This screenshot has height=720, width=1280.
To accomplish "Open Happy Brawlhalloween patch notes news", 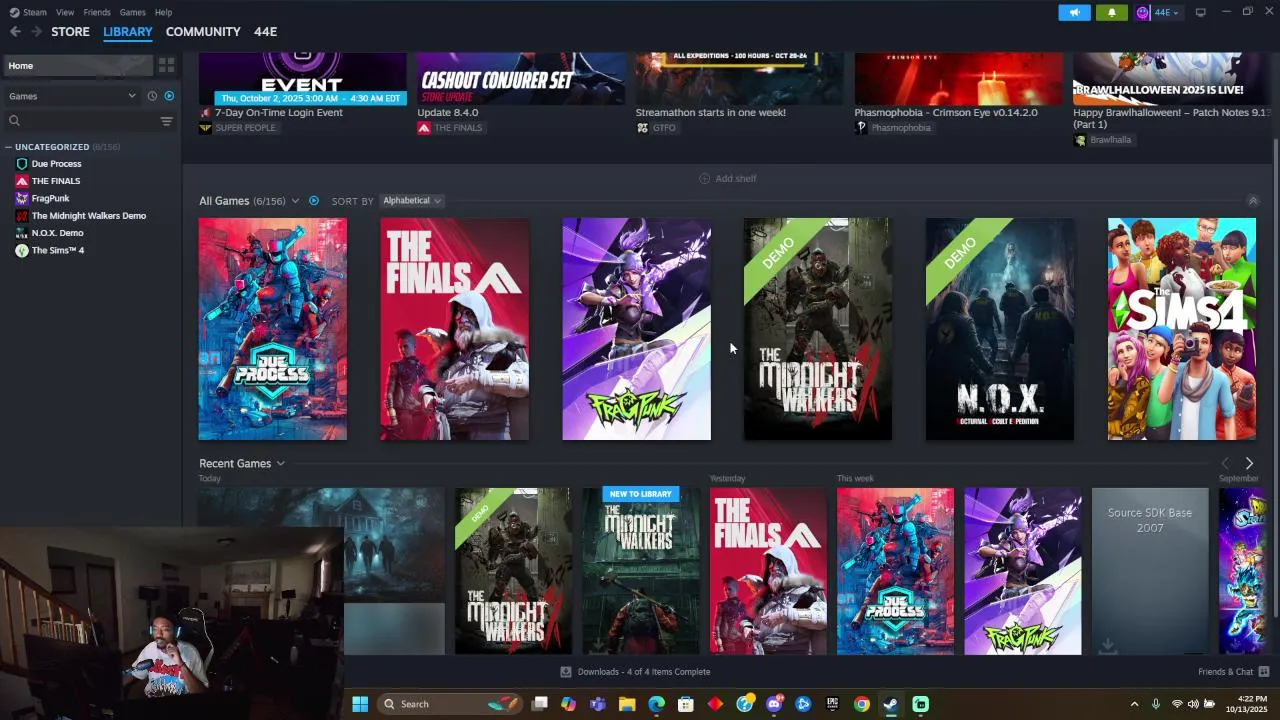I will [x=1171, y=101].
